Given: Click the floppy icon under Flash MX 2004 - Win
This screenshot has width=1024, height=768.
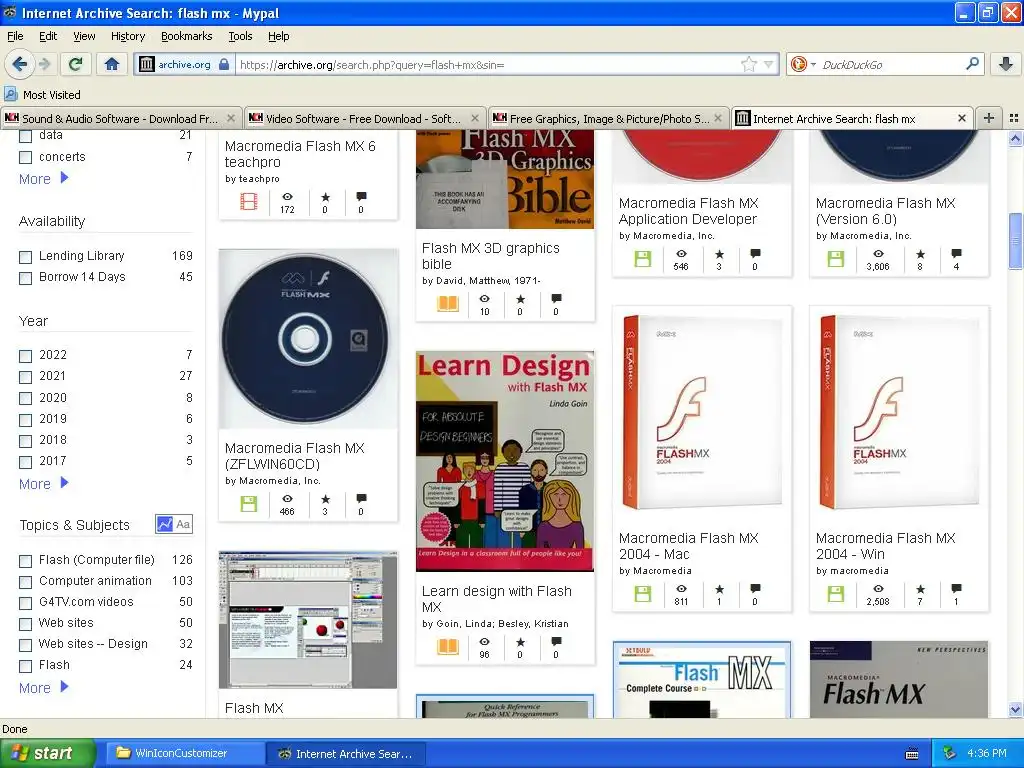Looking at the screenshot, I should [836, 594].
